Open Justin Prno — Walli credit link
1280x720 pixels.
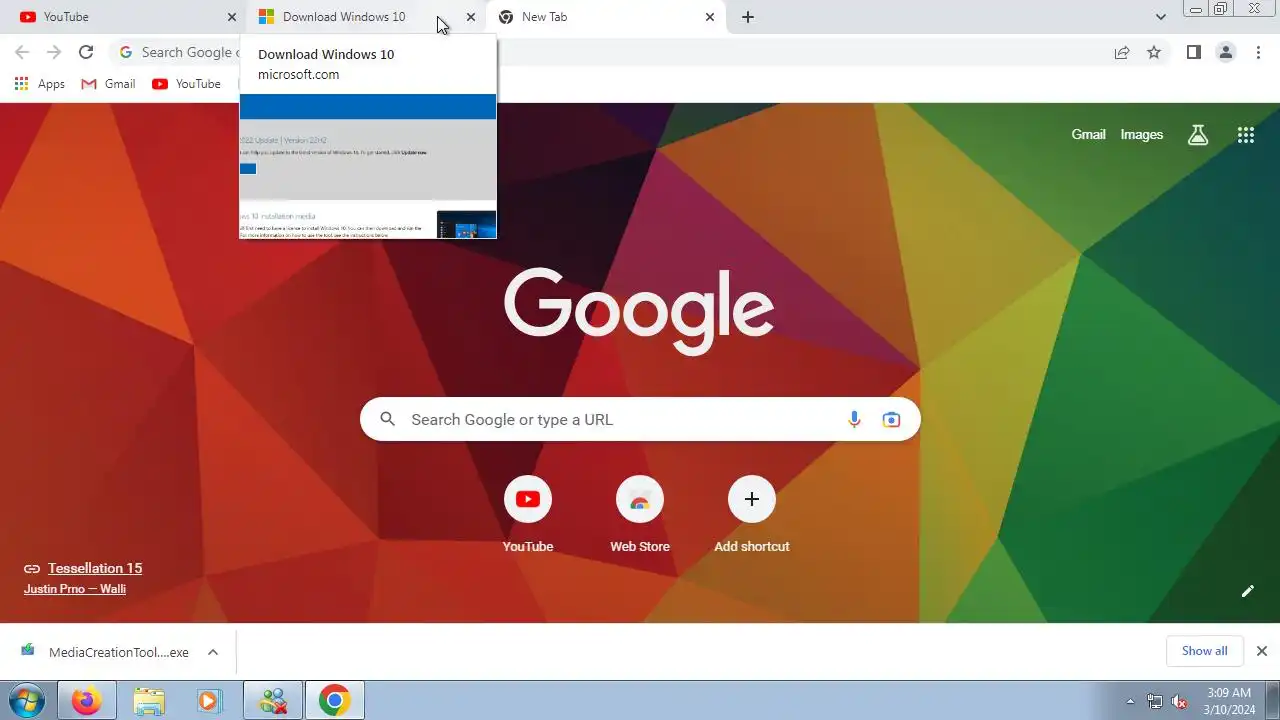click(75, 589)
